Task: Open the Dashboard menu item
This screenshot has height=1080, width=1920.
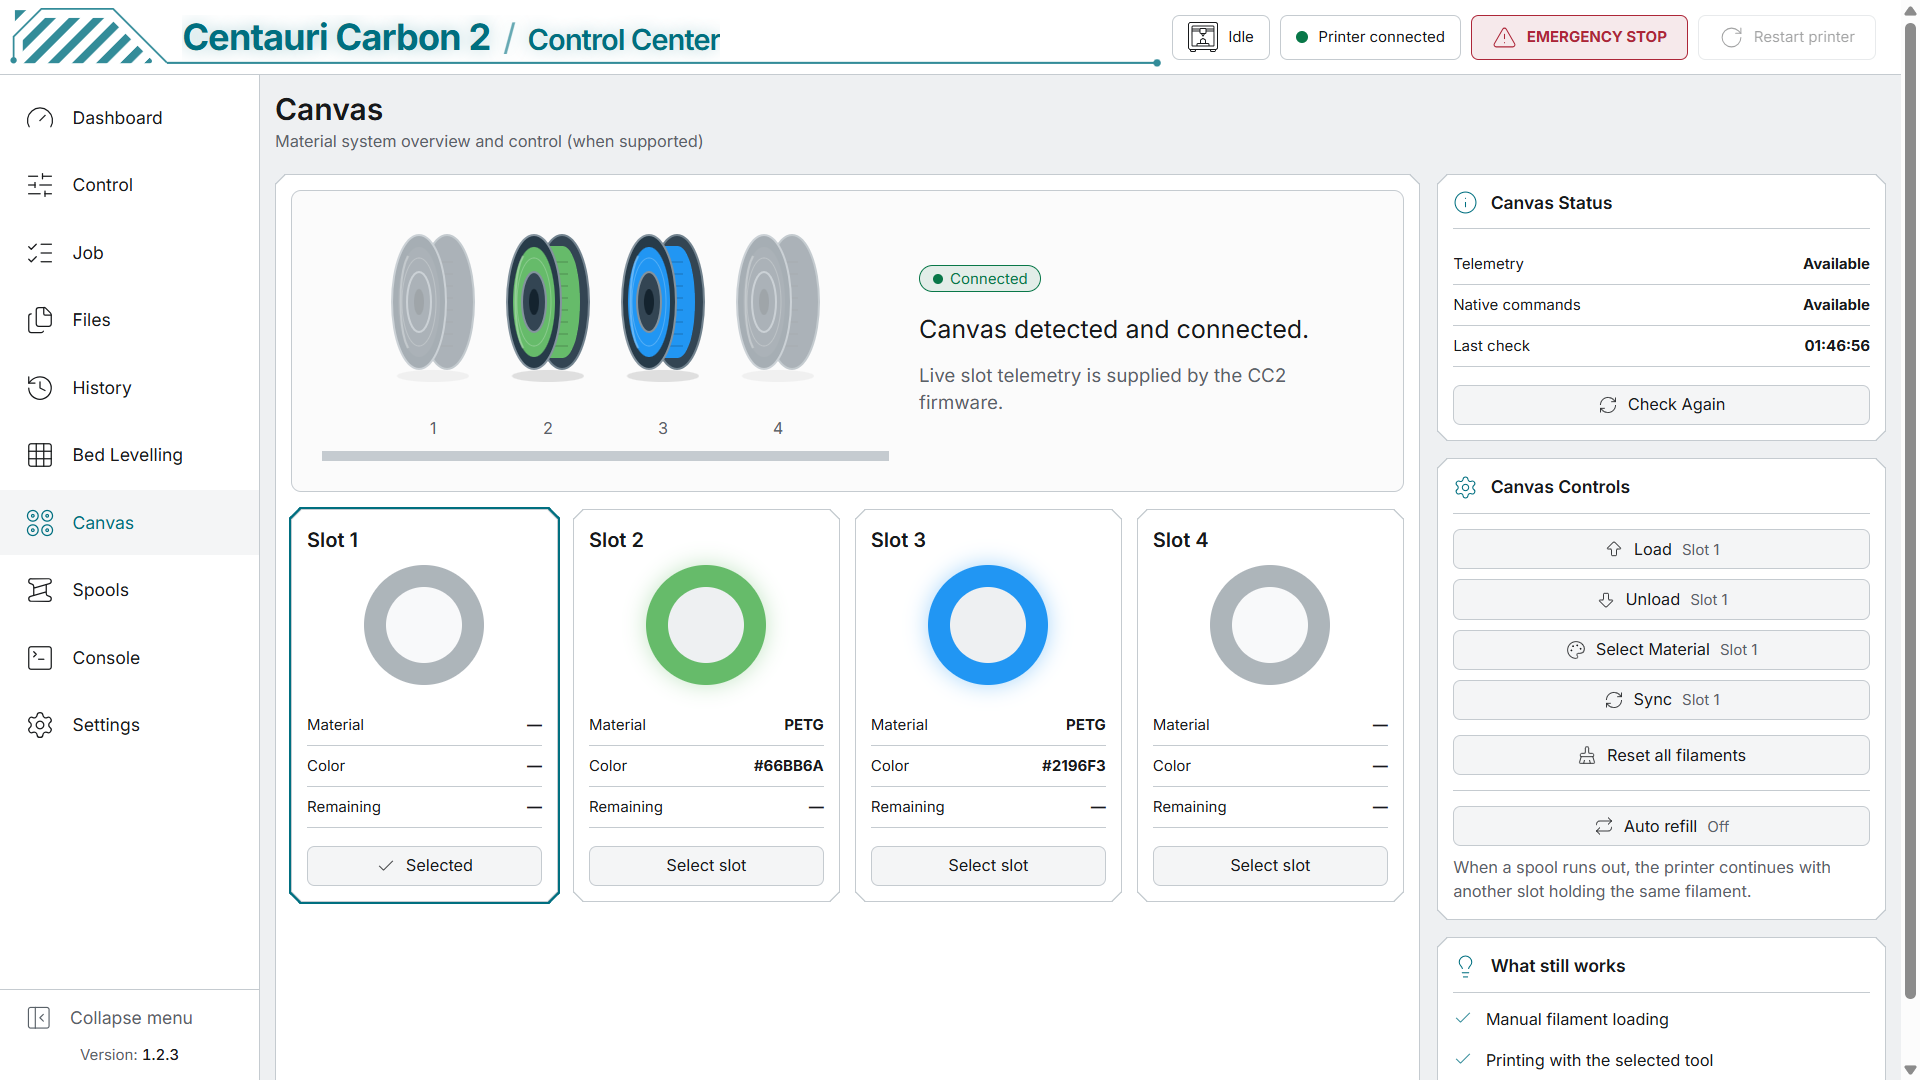Action: click(x=130, y=118)
